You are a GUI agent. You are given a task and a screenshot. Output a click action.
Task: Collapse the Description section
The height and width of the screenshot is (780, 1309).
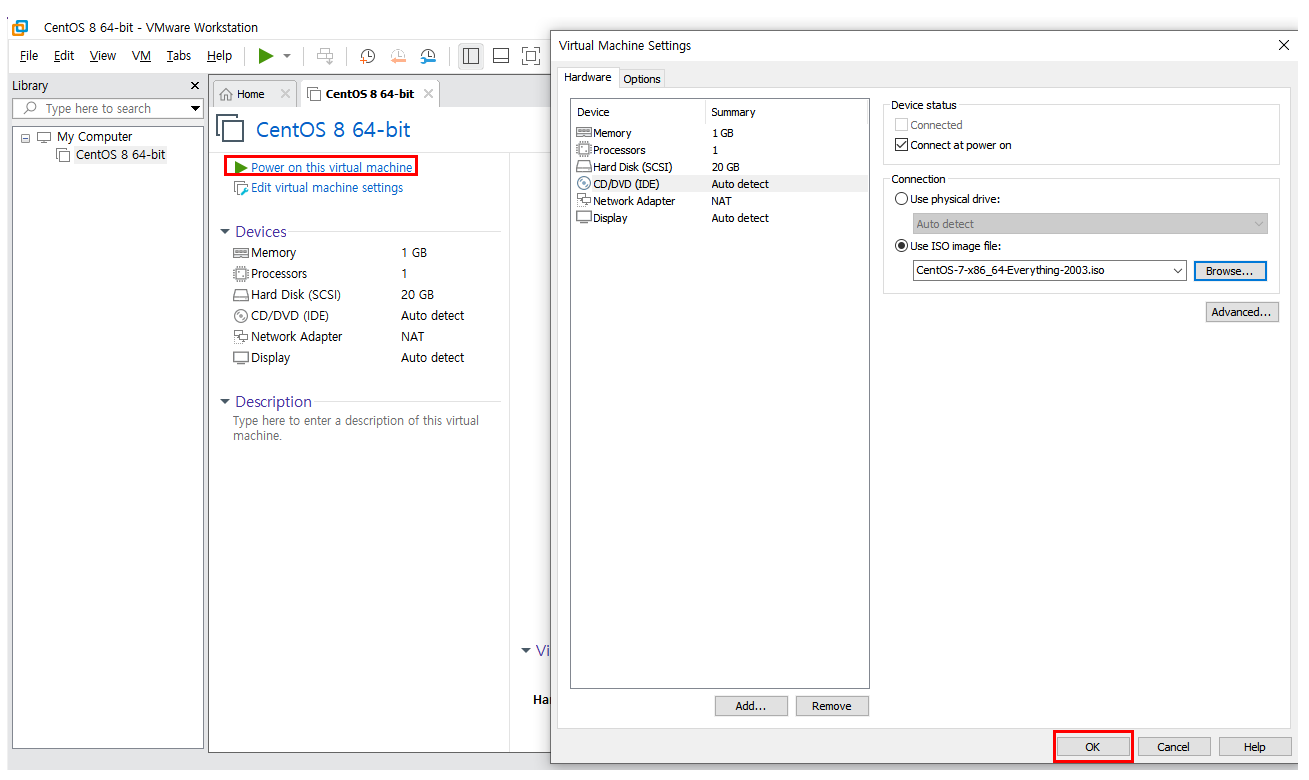225,402
